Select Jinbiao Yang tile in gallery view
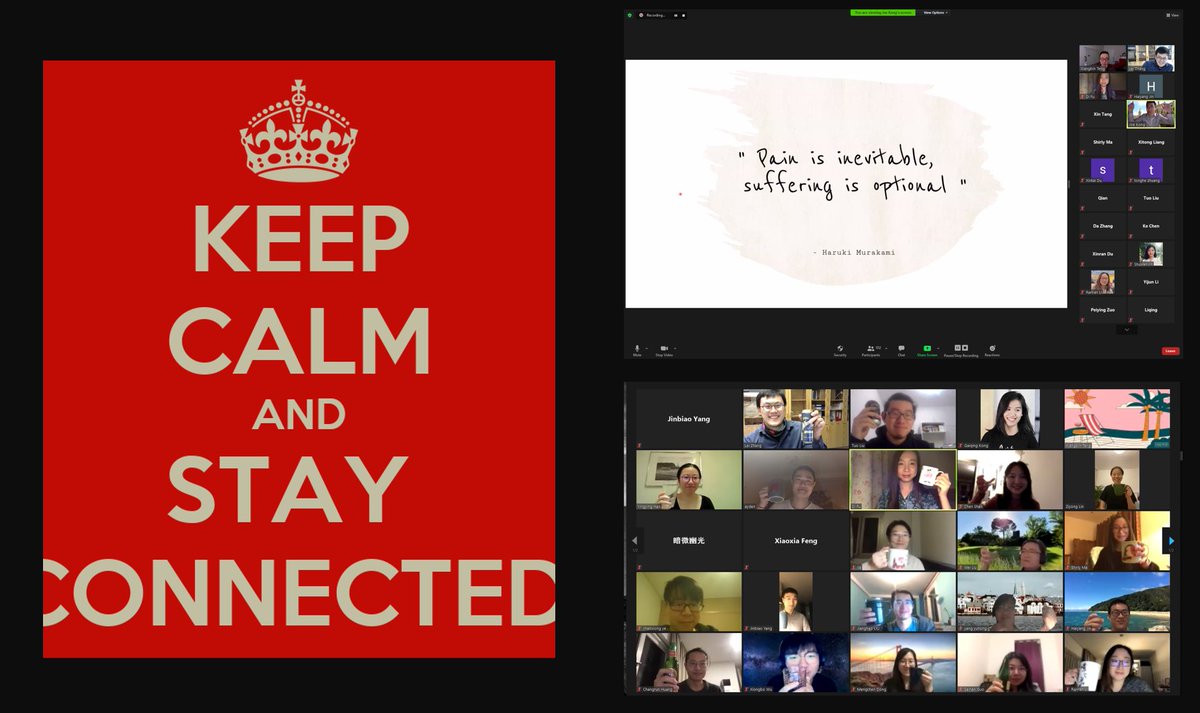The image size is (1200, 713). (x=689, y=418)
